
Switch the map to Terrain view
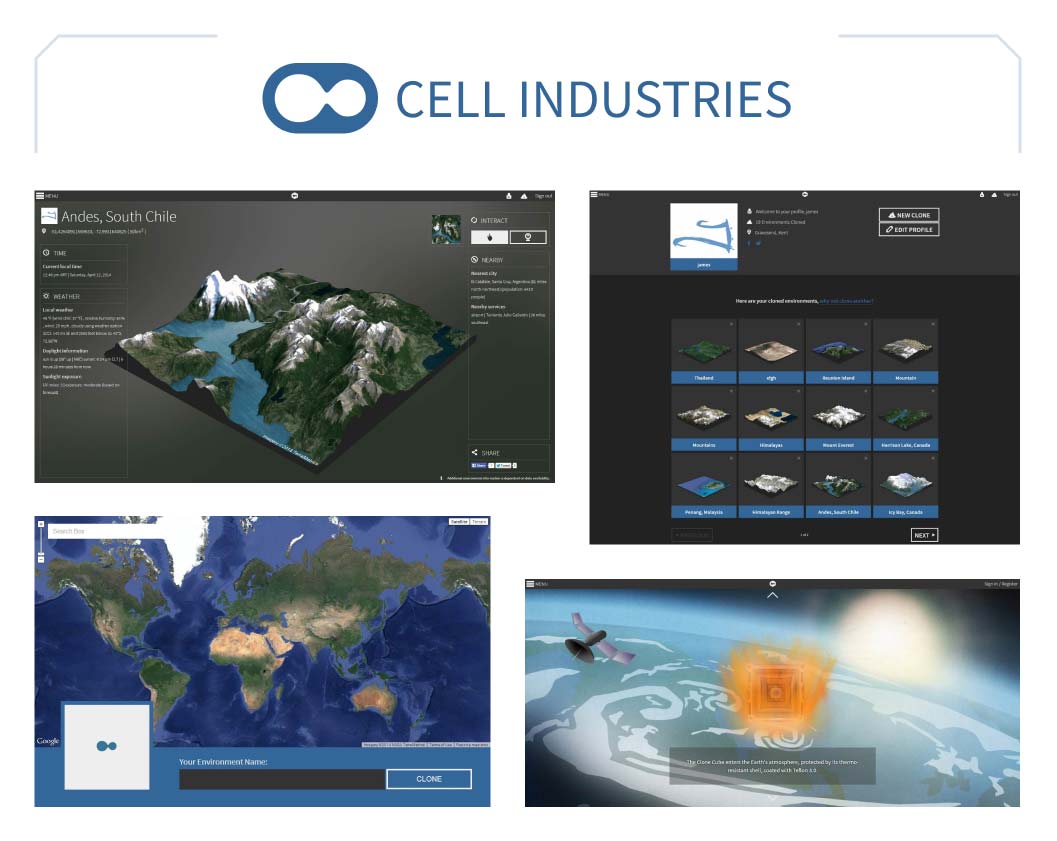[x=479, y=521]
